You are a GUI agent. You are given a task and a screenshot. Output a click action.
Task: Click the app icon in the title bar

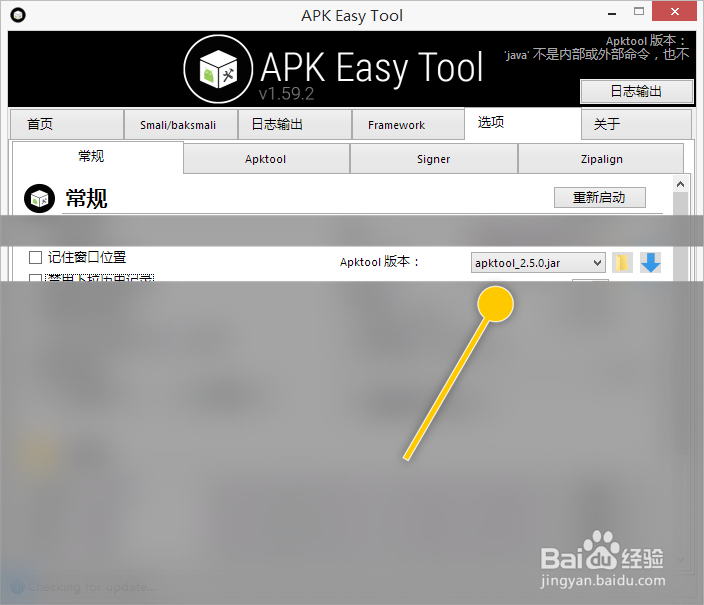coord(18,15)
